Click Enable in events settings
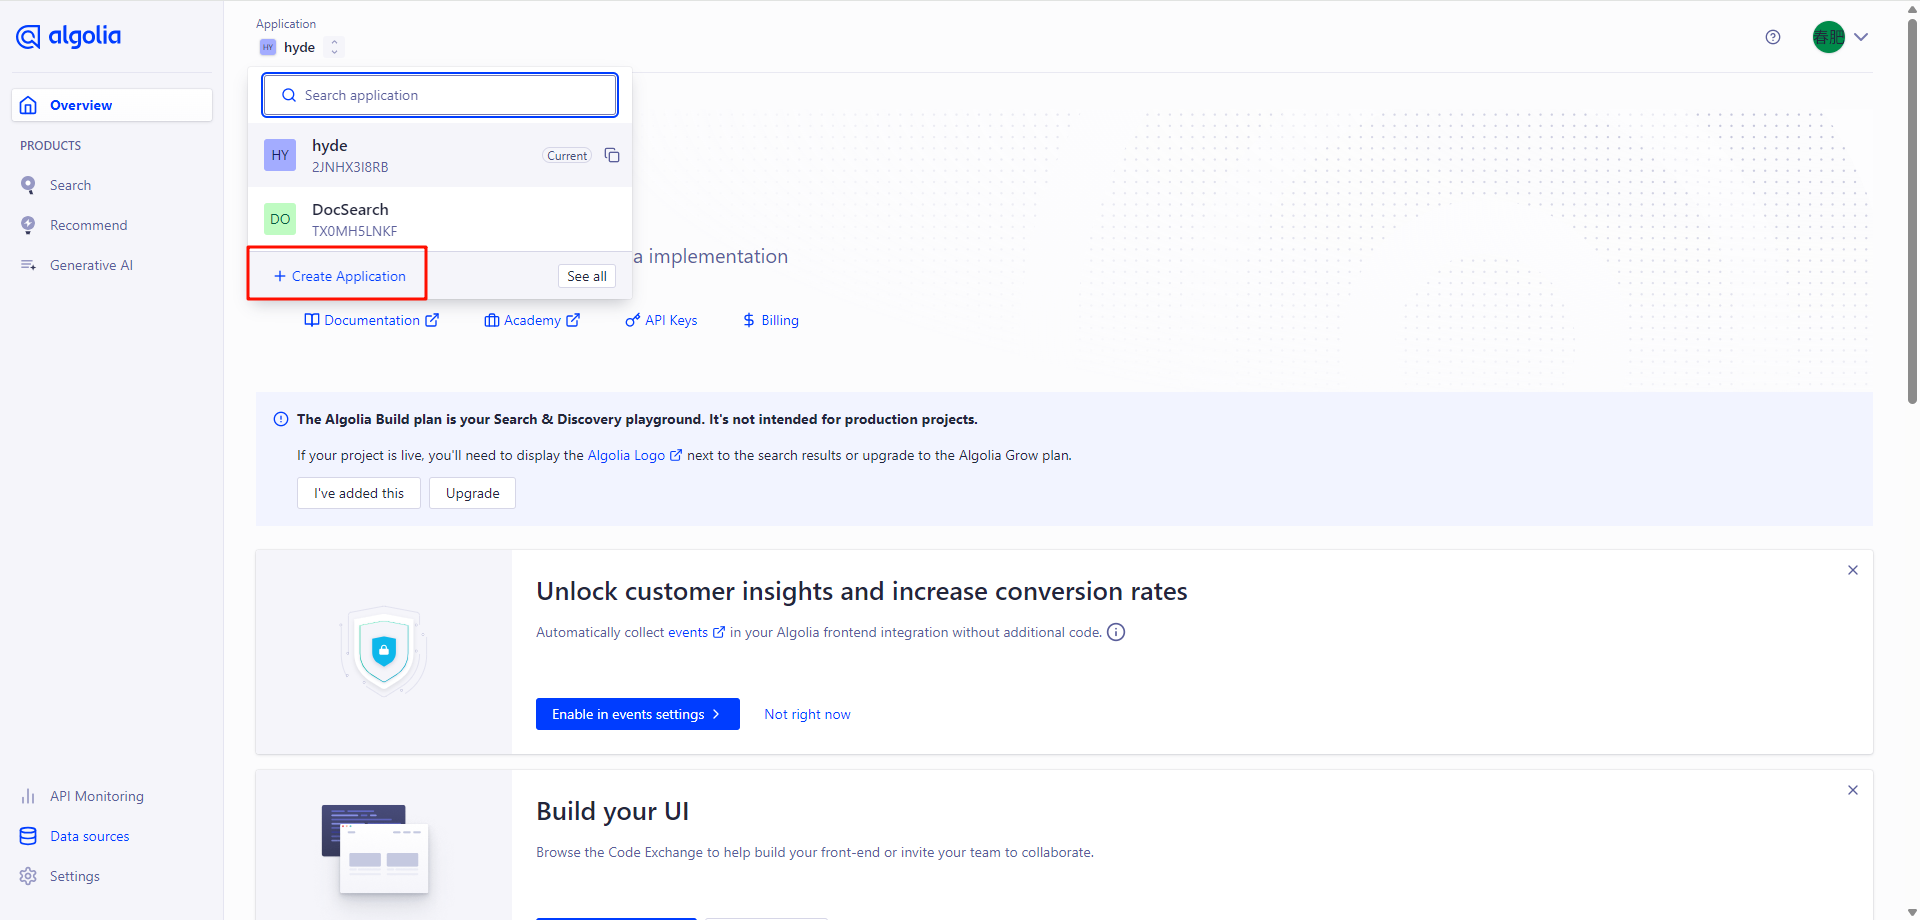Image resolution: width=1920 pixels, height=920 pixels. tap(638, 714)
